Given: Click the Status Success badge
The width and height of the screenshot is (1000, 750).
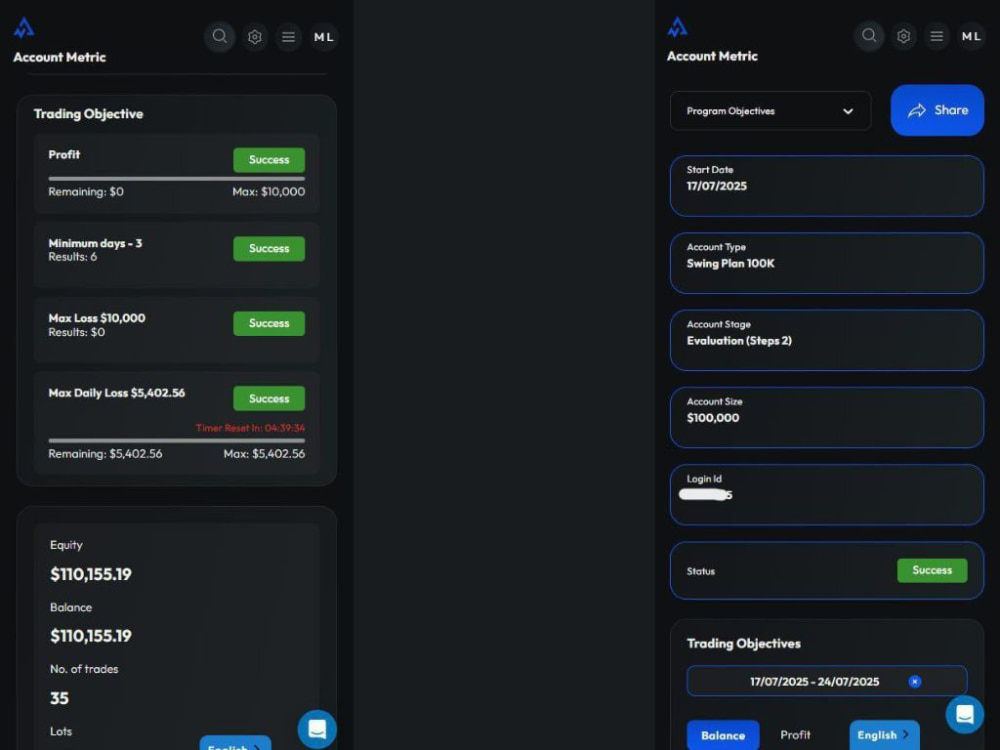Looking at the screenshot, I should click(x=932, y=570).
